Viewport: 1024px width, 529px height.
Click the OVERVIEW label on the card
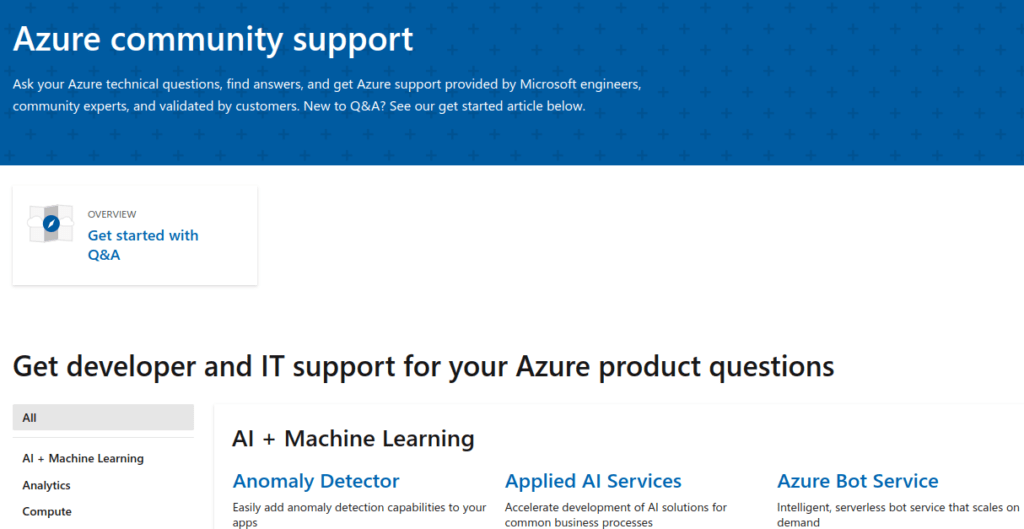click(x=112, y=214)
